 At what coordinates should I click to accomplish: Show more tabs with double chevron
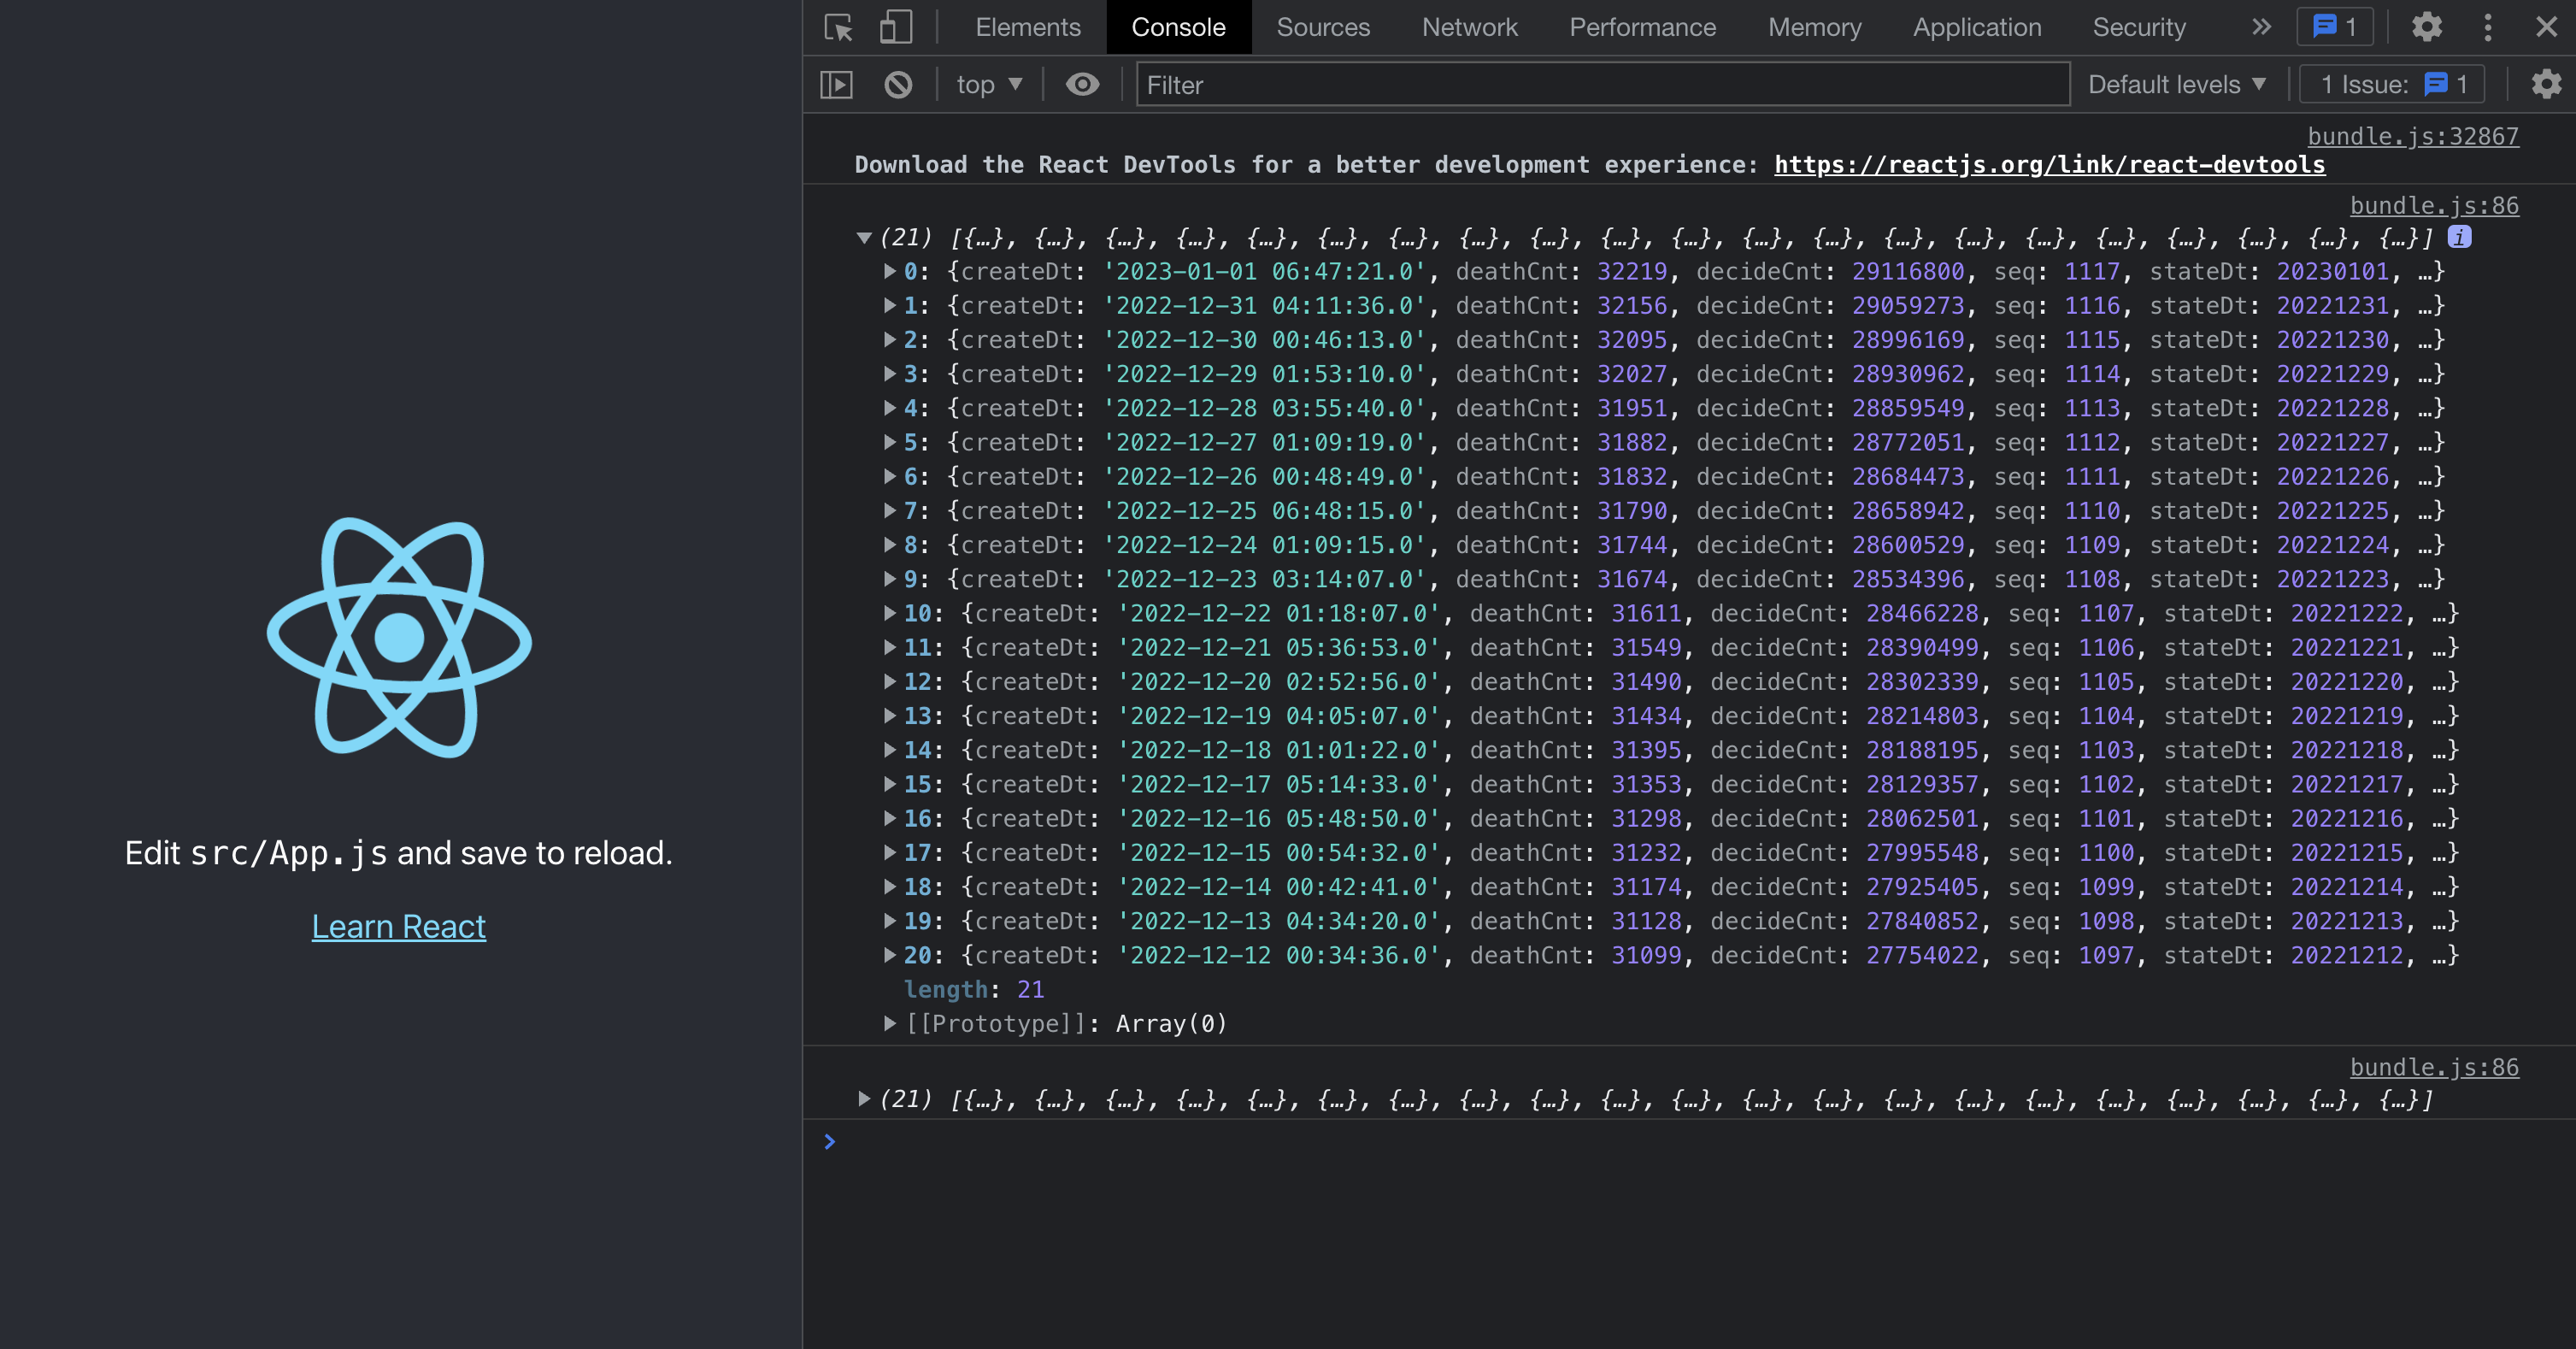tap(2261, 27)
